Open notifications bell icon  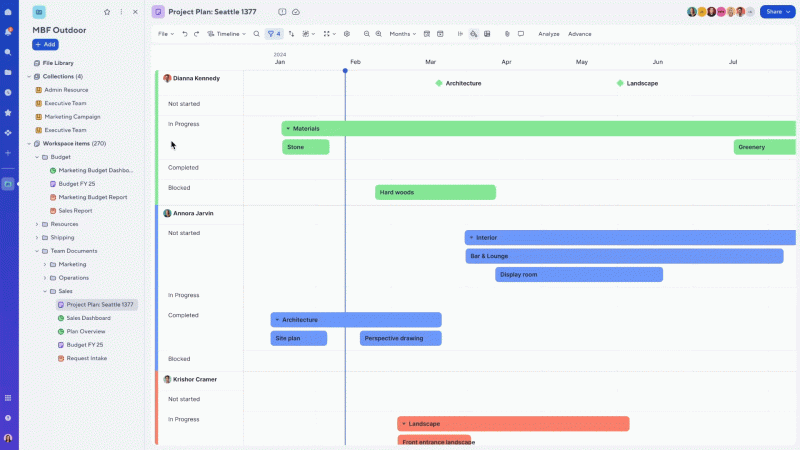coord(8,32)
